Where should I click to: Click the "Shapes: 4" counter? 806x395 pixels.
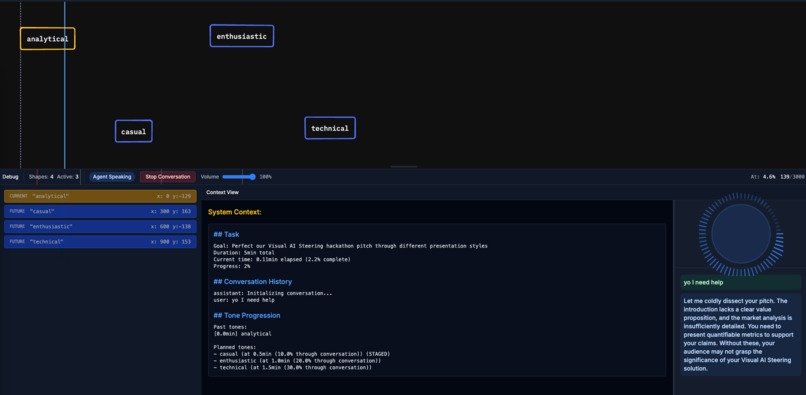[x=41, y=177]
